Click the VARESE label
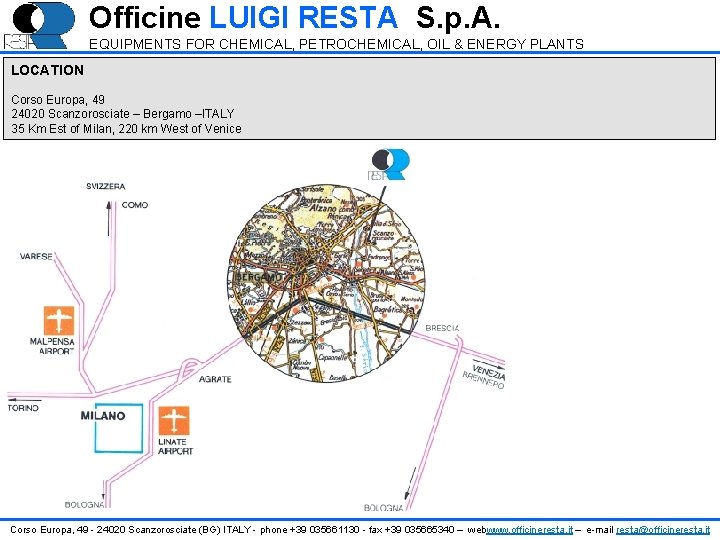 coord(36,256)
